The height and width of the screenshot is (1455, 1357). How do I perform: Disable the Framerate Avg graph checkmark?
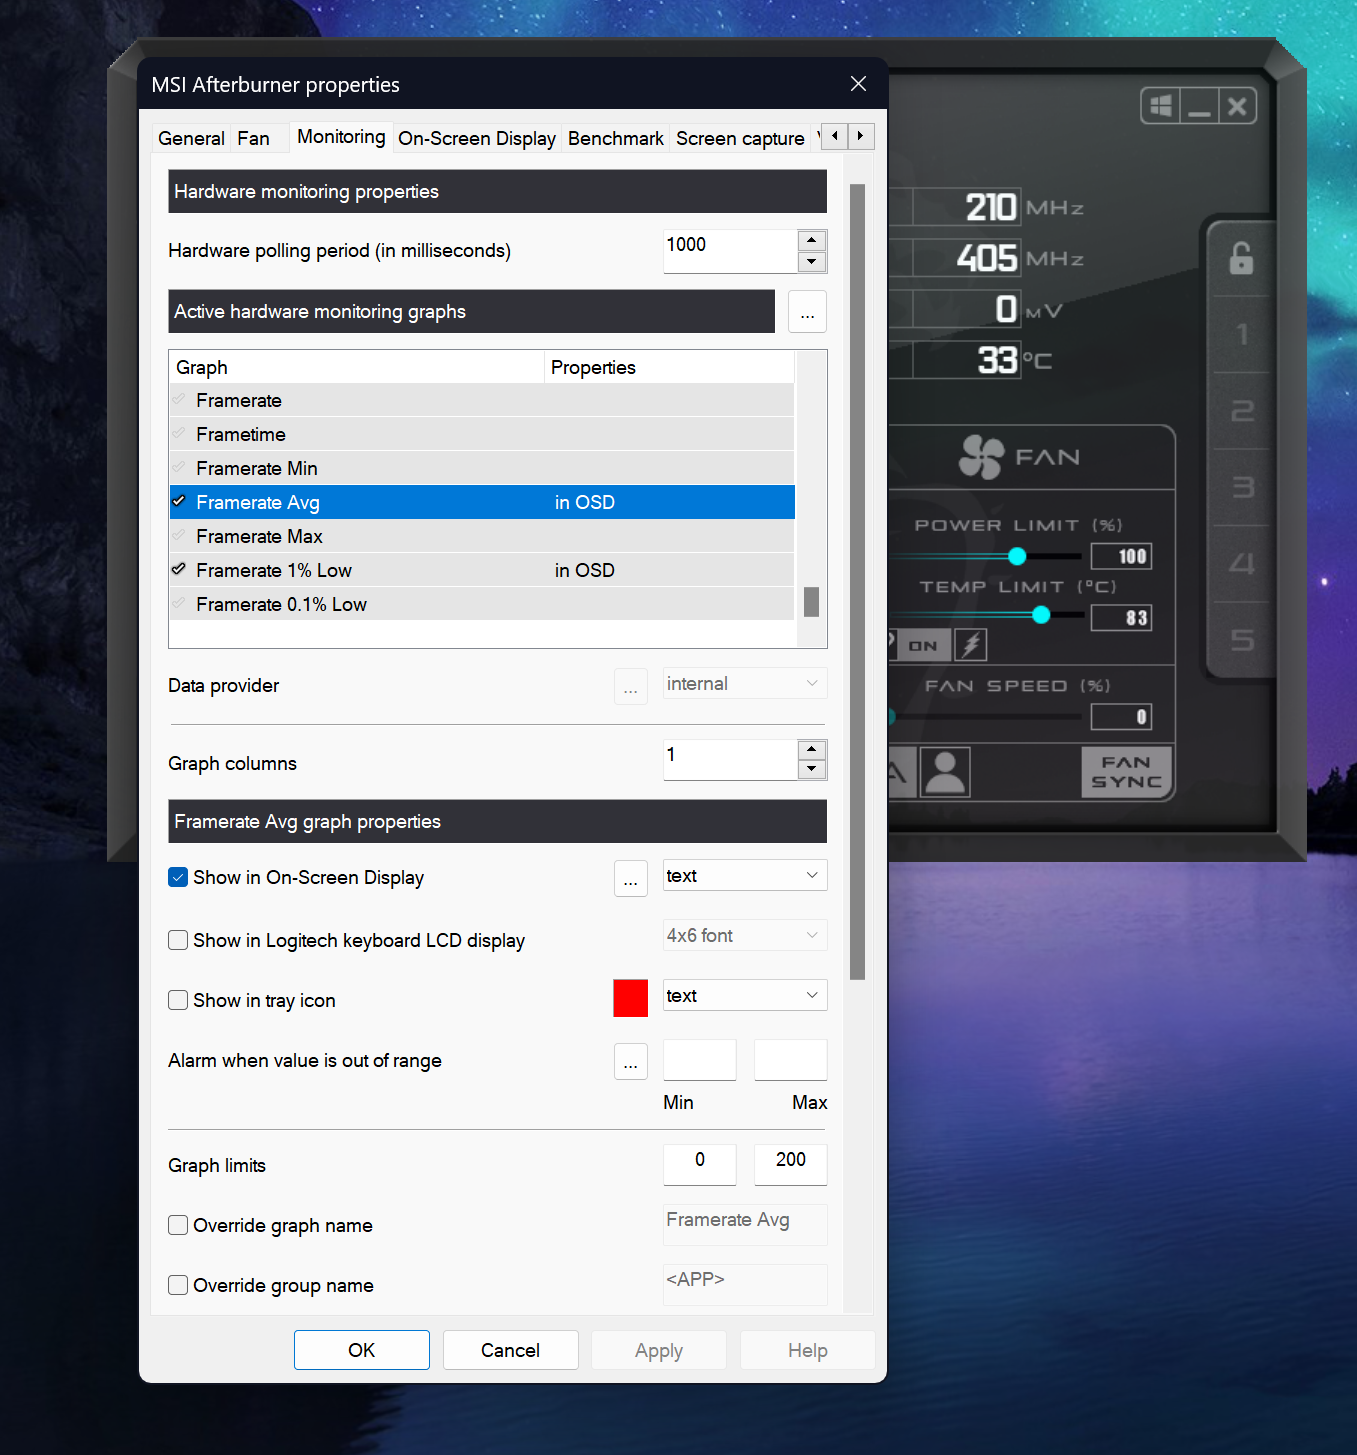tap(179, 501)
